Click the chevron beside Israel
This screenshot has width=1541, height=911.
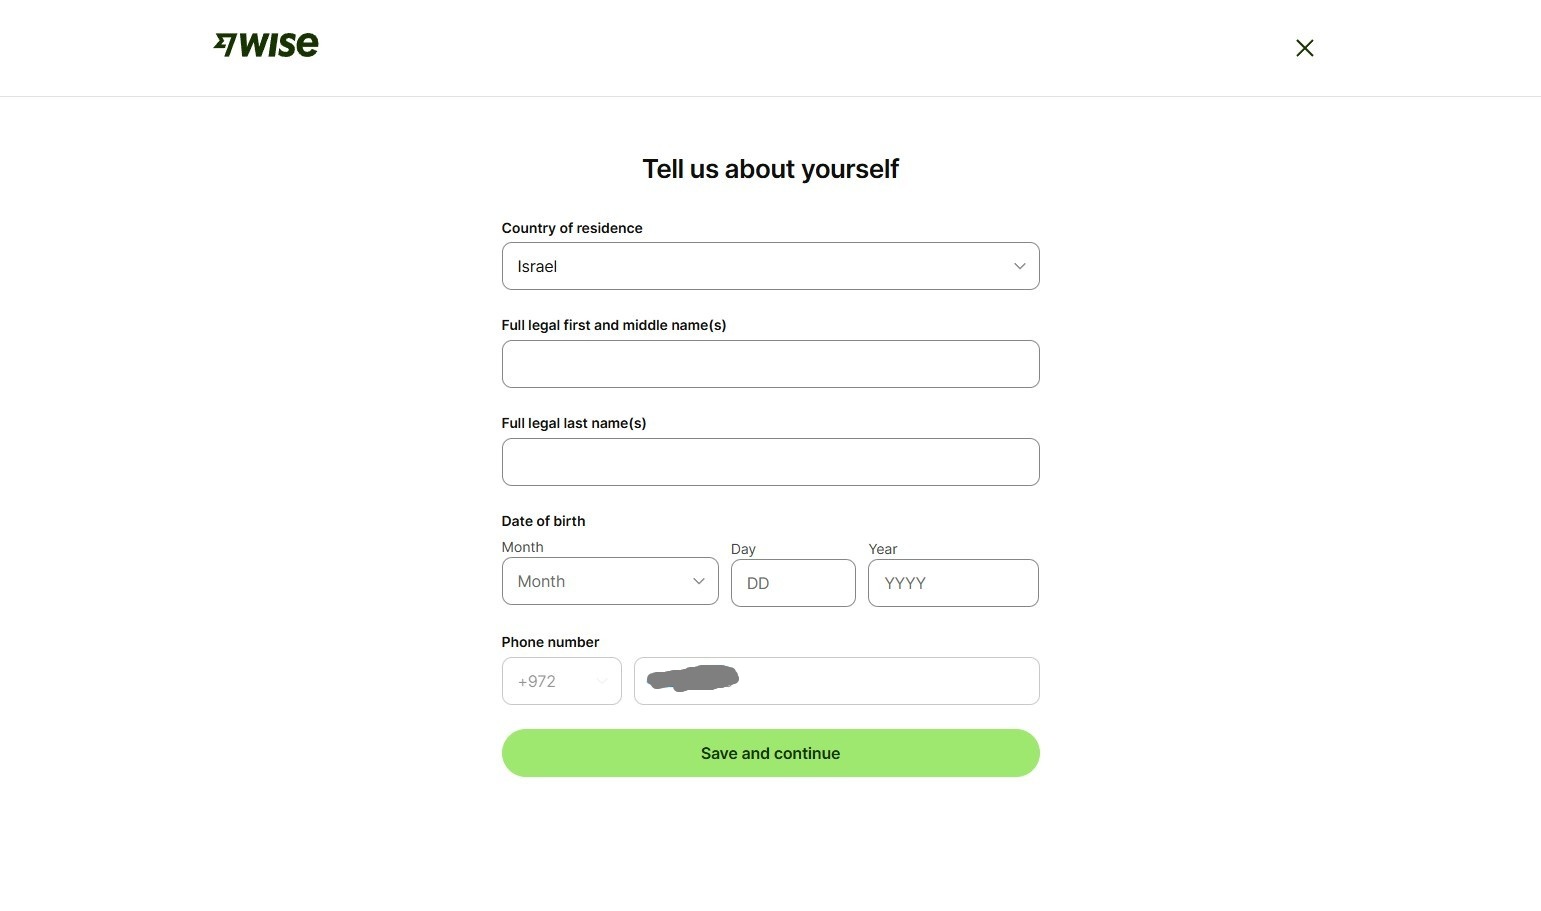[x=1019, y=266]
